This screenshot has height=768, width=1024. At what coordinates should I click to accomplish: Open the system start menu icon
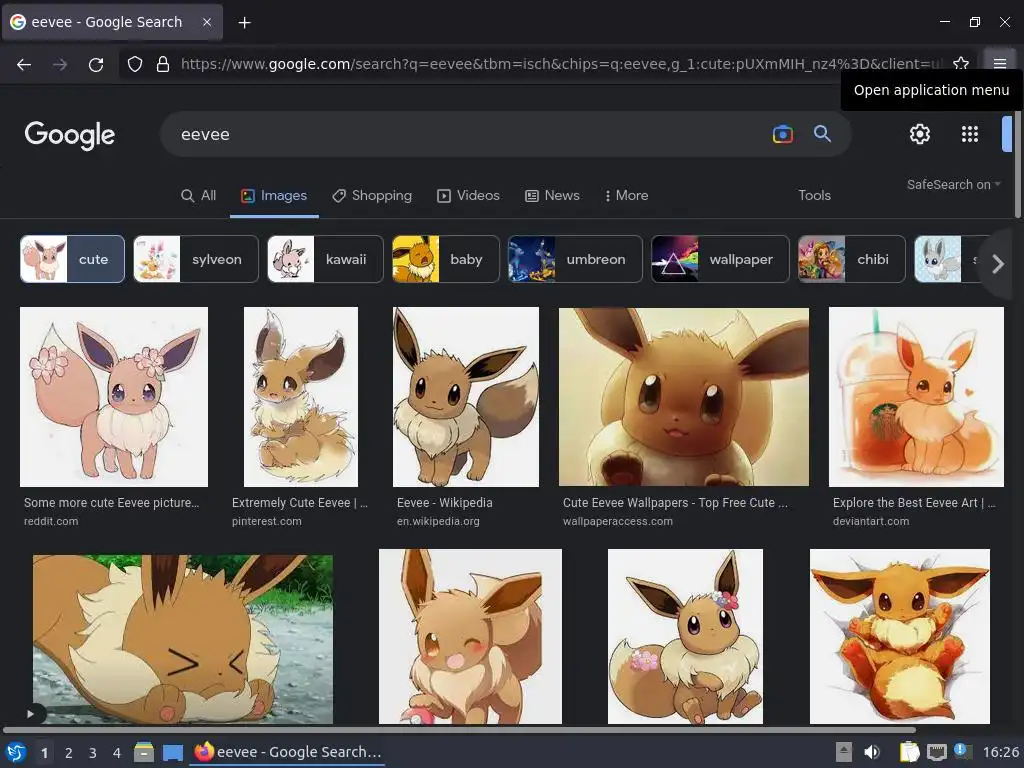(x=15, y=752)
